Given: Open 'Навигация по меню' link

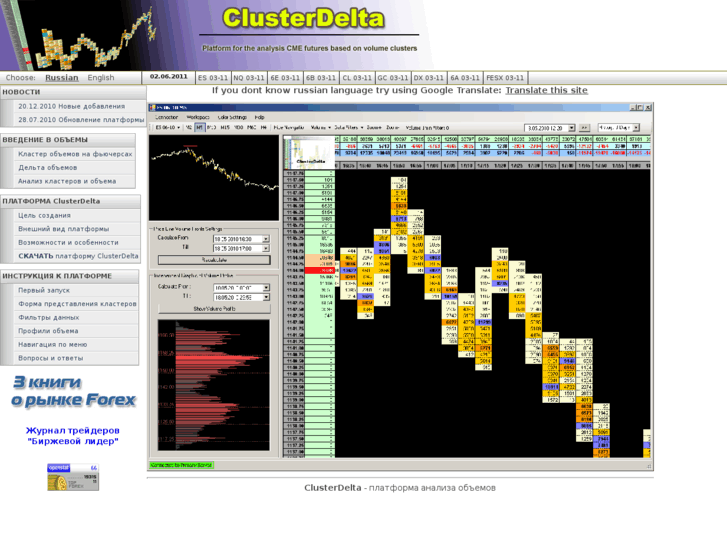Looking at the screenshot, I should pos(52,345).
